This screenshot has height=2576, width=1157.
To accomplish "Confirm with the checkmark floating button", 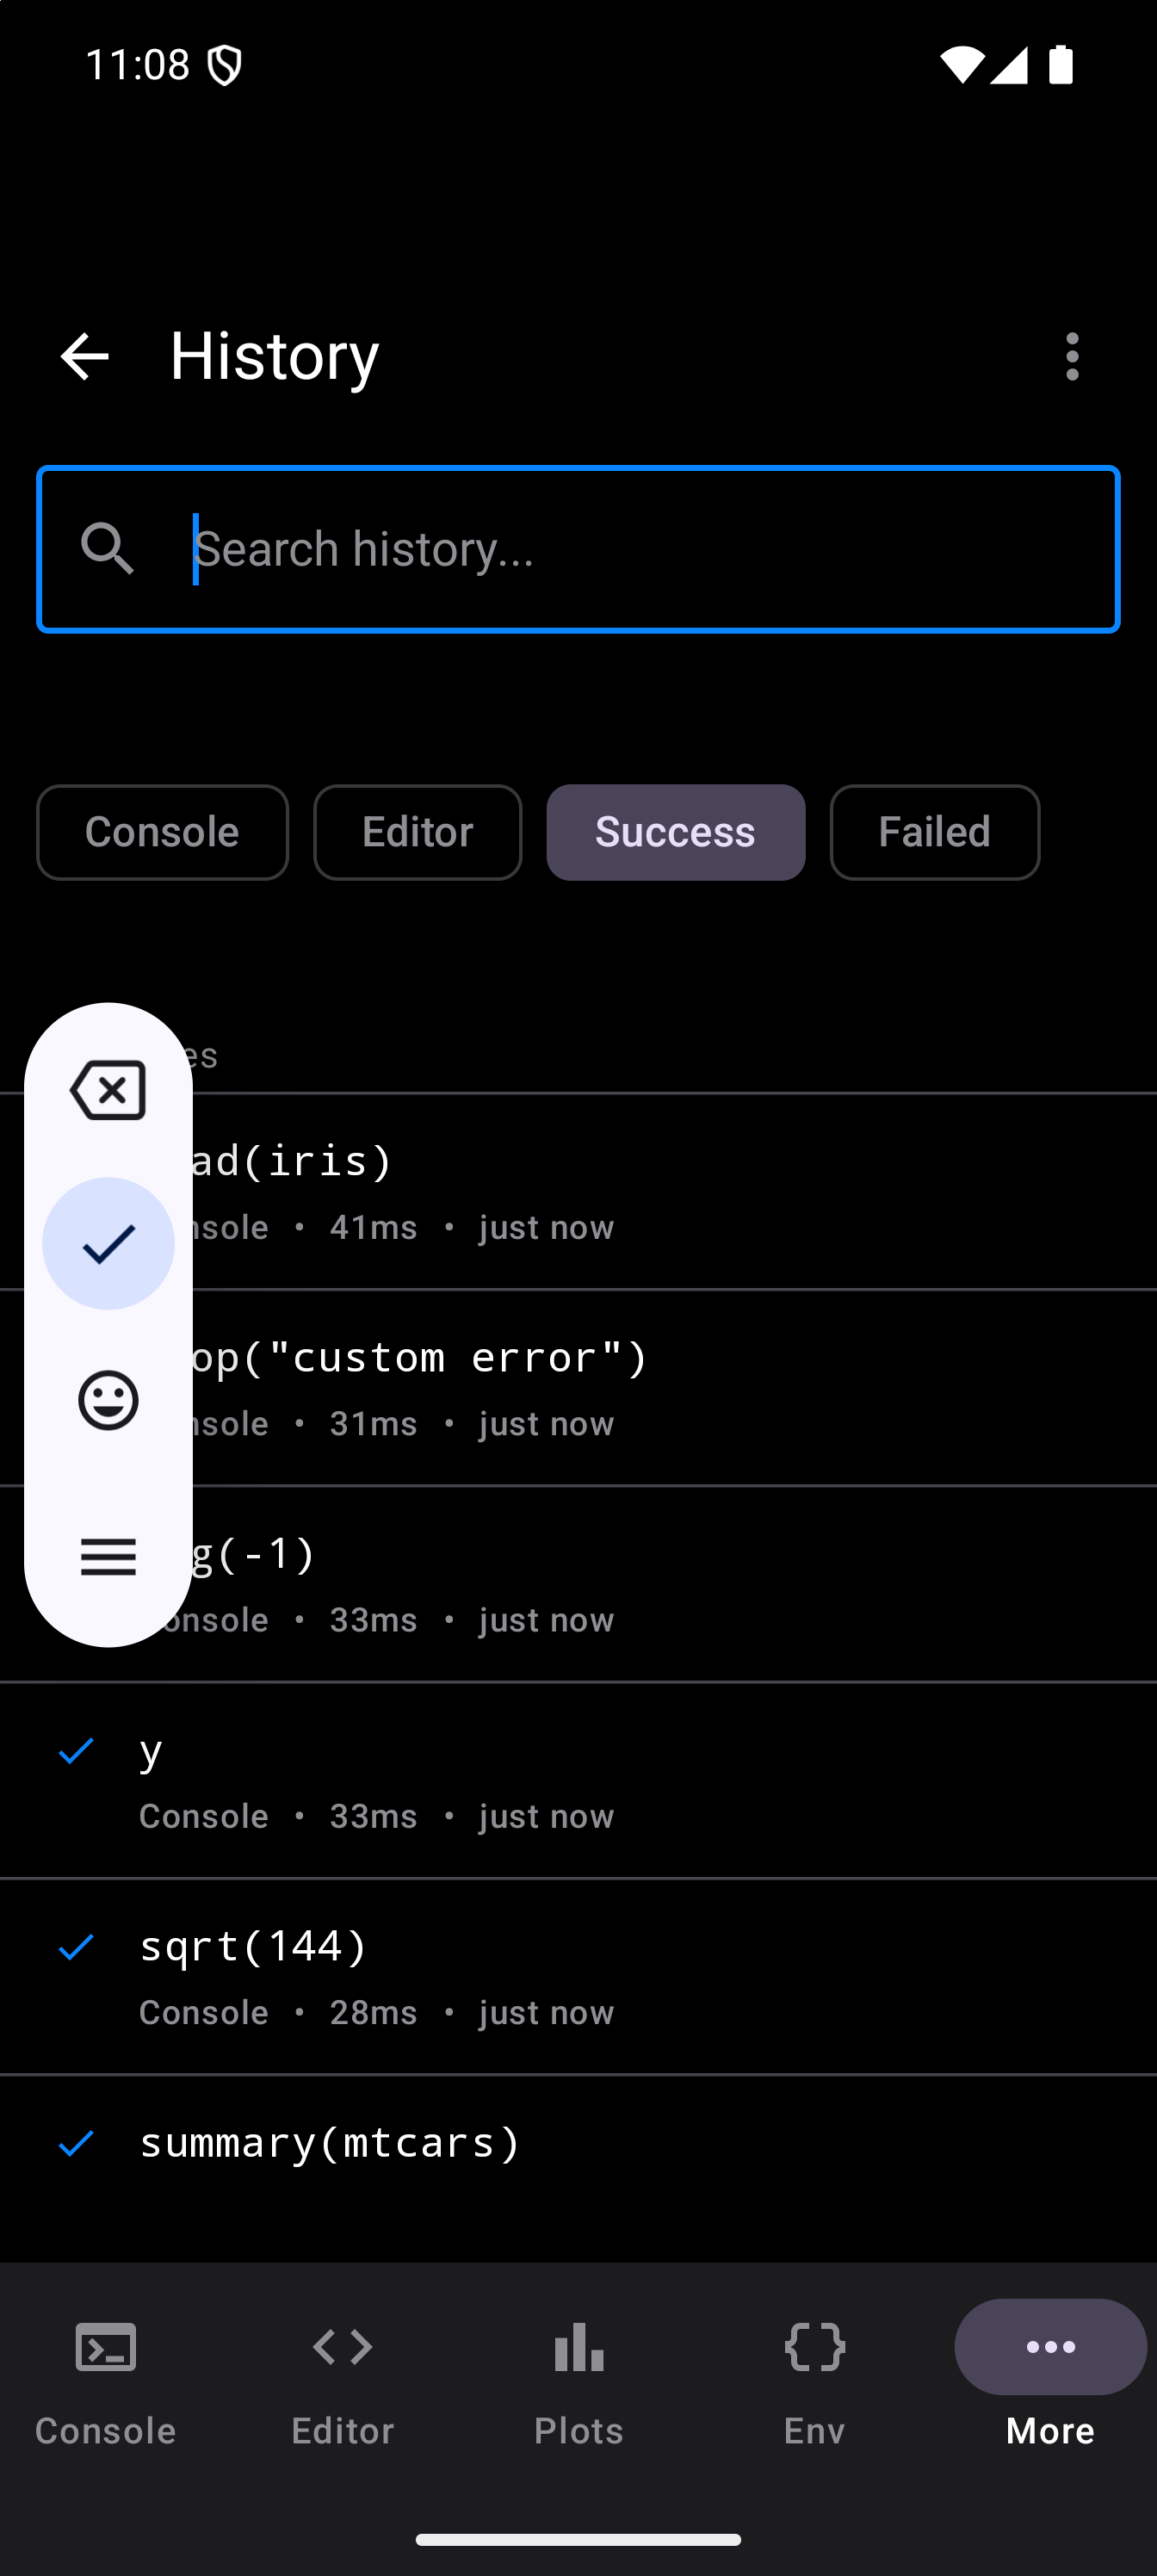I will tap(108, 1243).
